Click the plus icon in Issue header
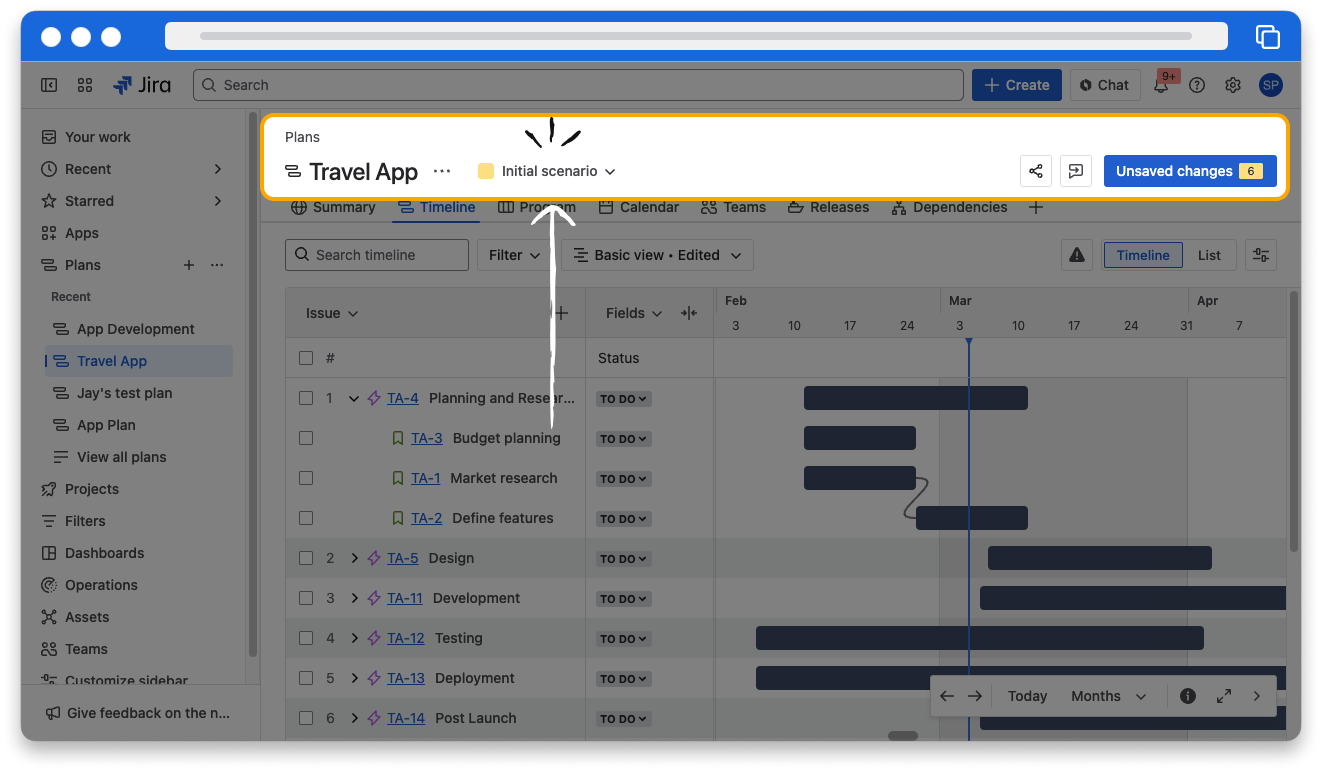This screenshot has height=772, width=1322. click(x=561, y=313)
